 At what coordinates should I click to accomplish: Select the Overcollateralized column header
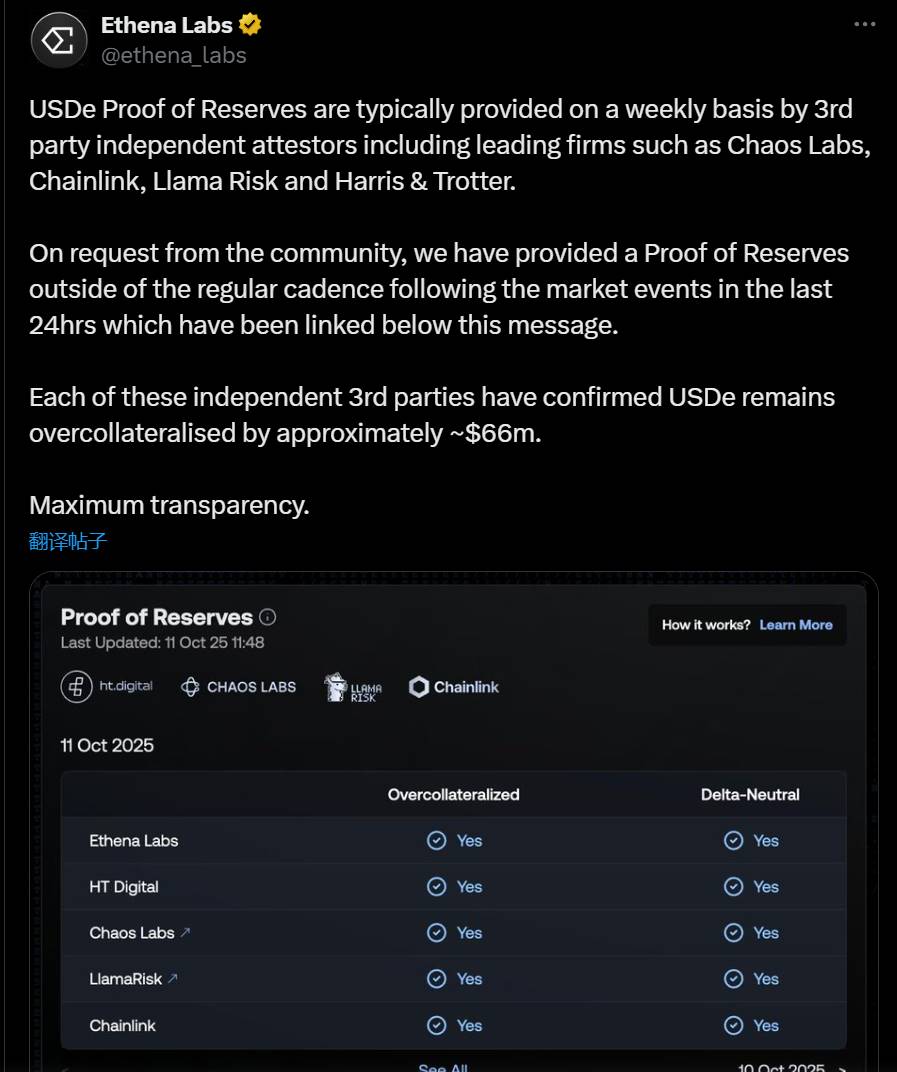[454, 795]
